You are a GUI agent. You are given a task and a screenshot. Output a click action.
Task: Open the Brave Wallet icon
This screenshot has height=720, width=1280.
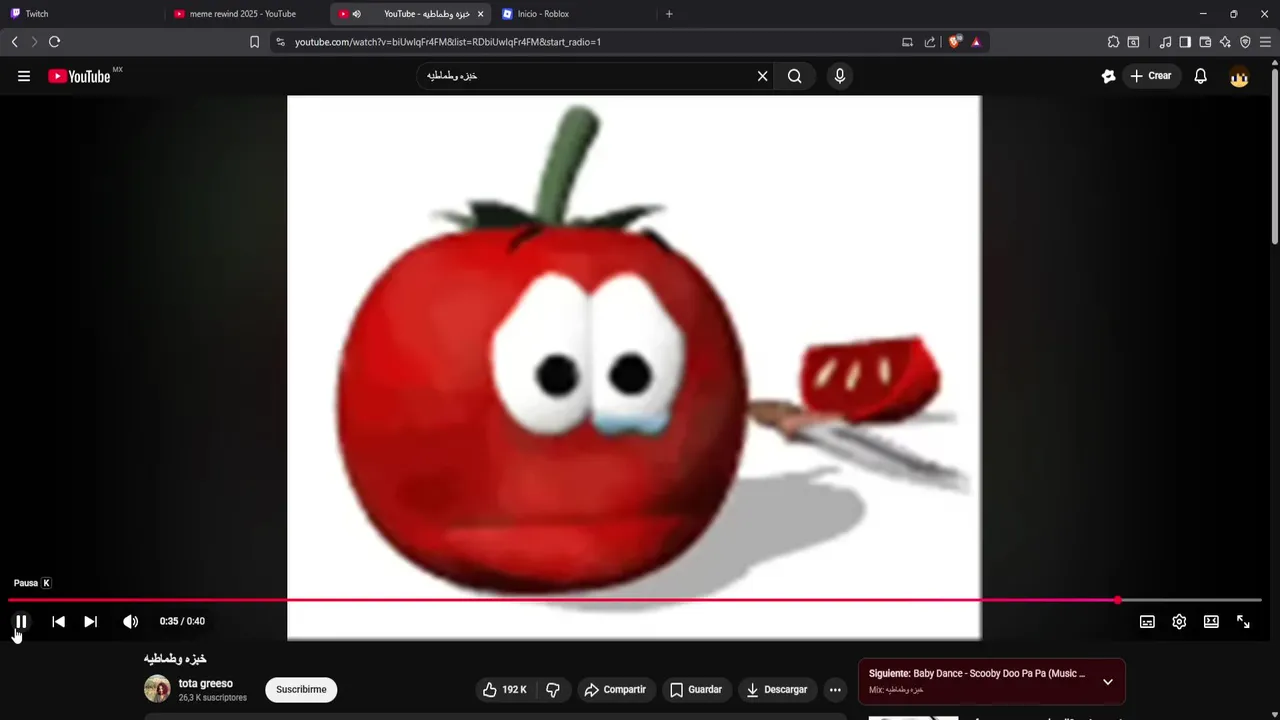pos(1205,42)
